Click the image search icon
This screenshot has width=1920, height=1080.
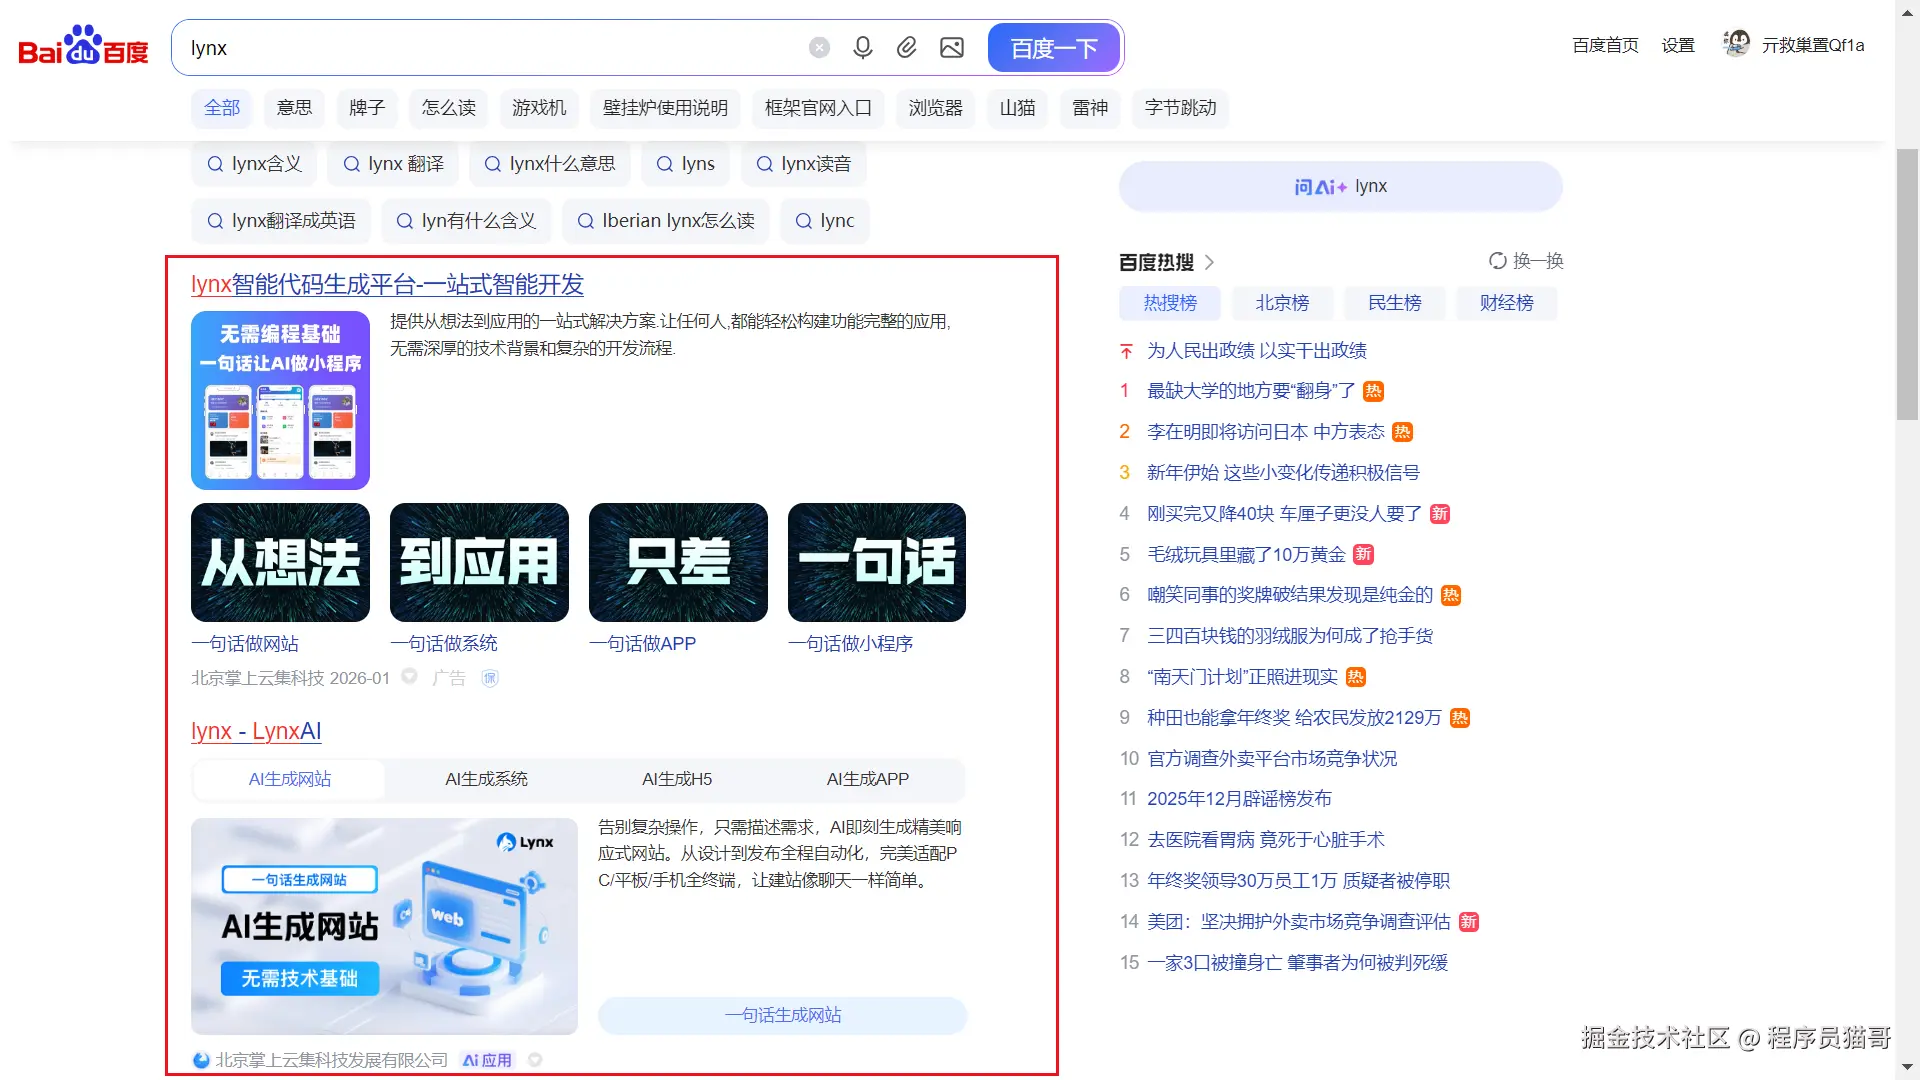951,48
